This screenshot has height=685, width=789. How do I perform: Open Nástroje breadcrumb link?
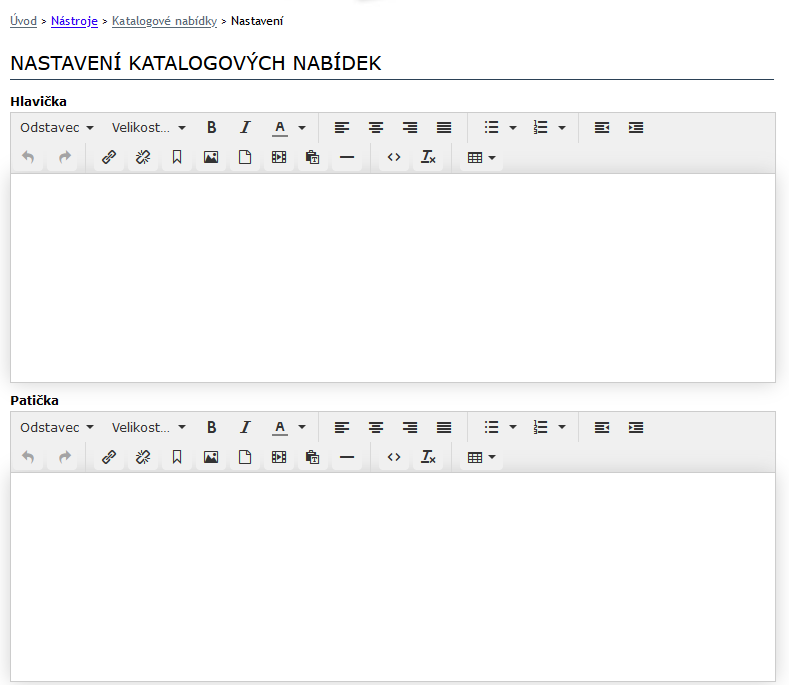coord(74,21)
